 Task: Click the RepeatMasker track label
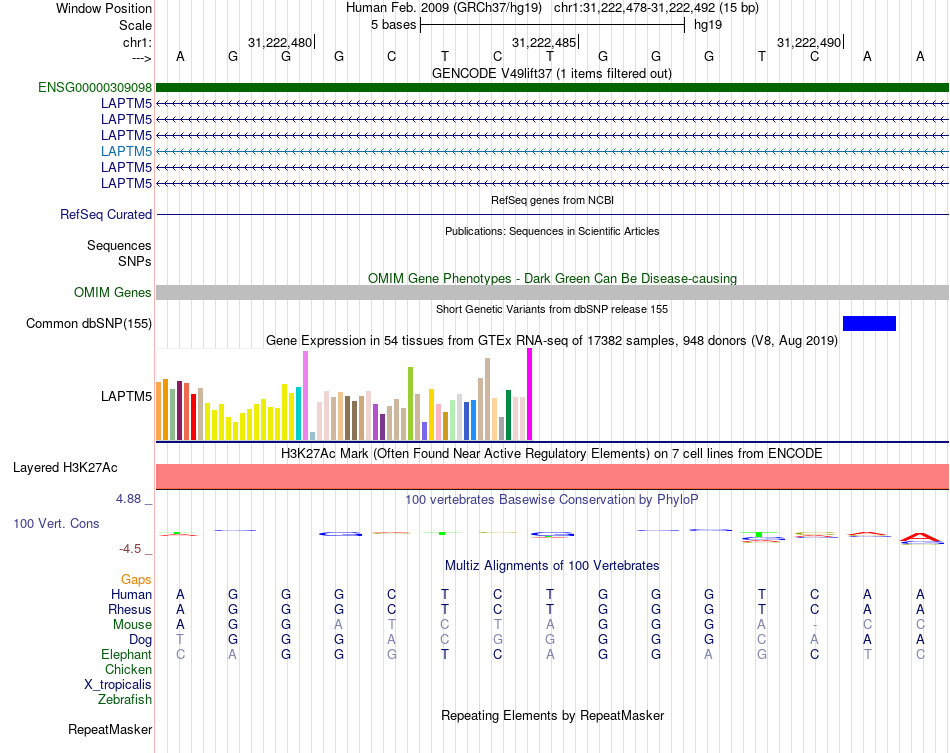coord(110,729)
